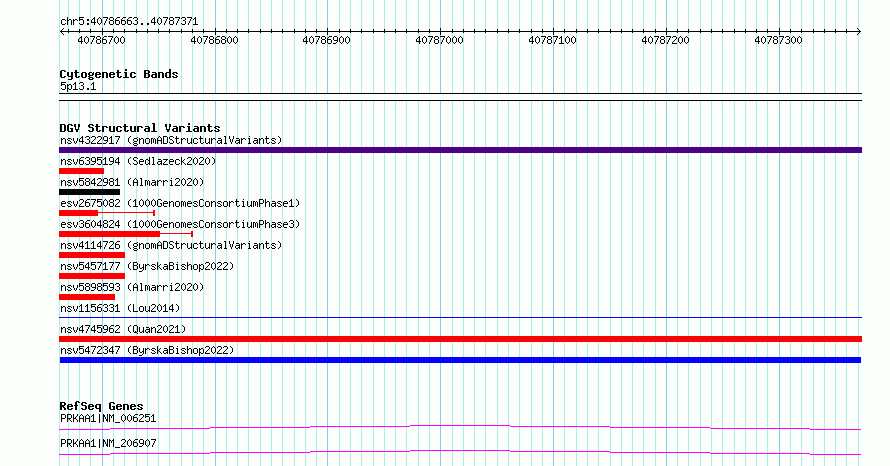Click the right arrow of the ruler
This screenshot has width=890, height=466.
click(859, 32)
